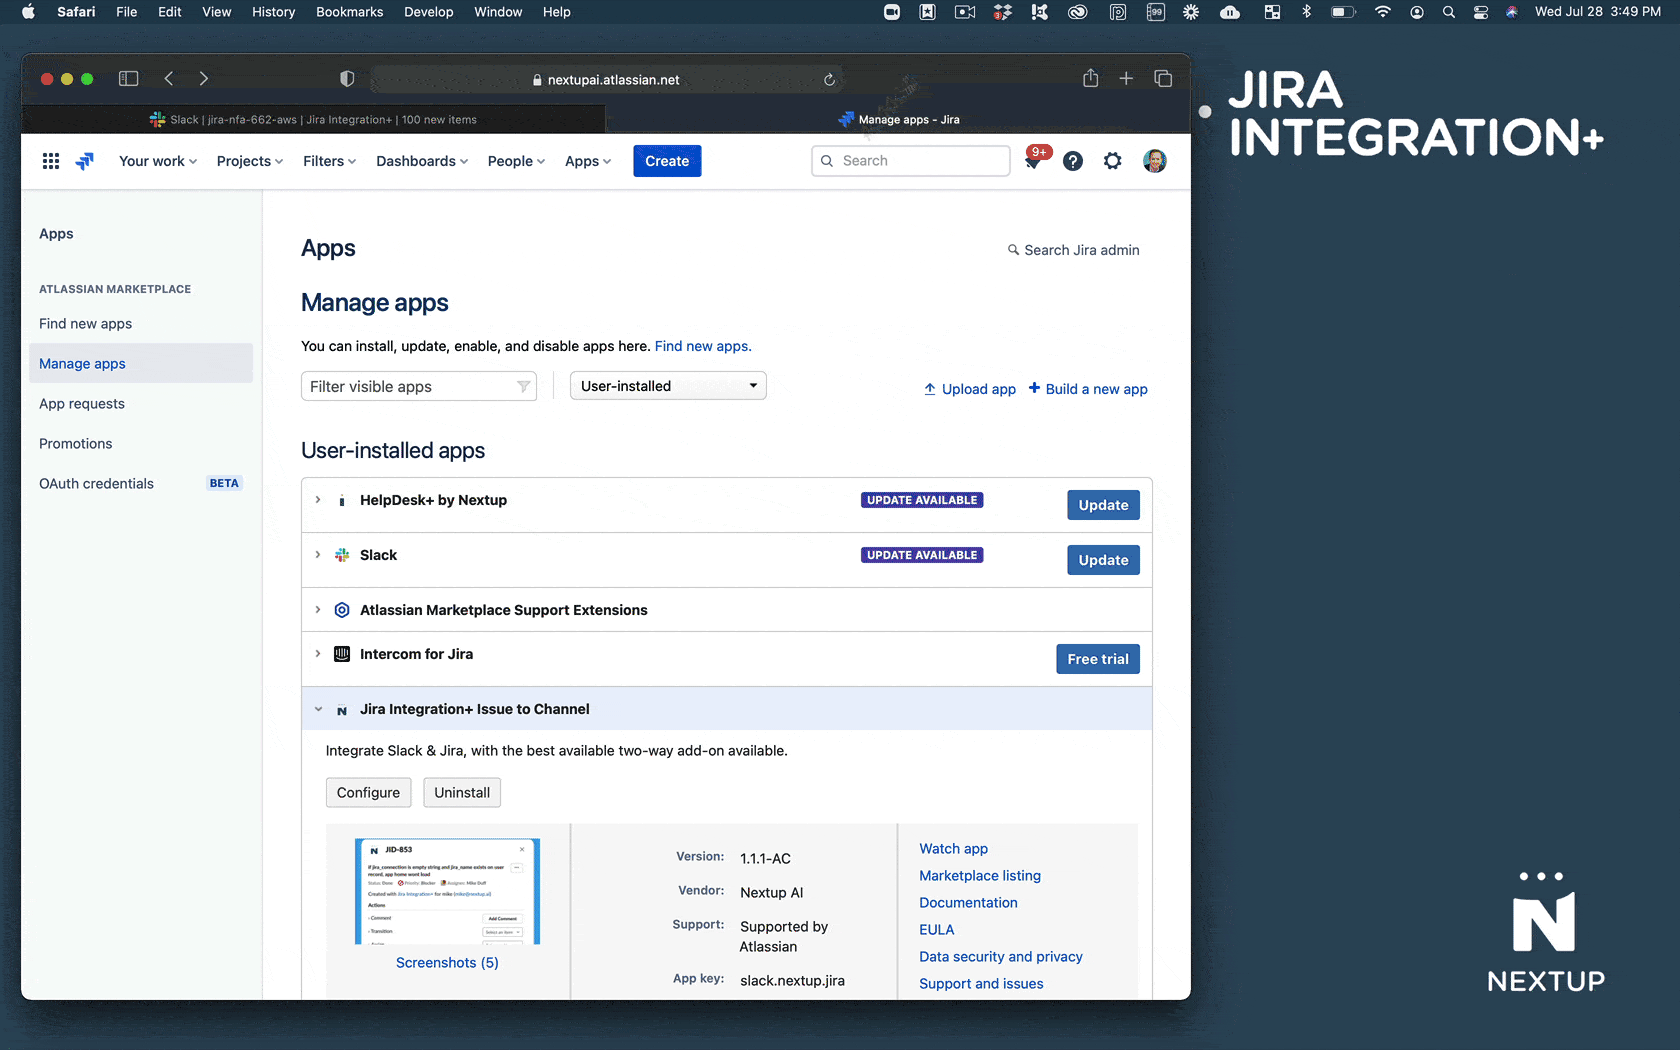Viewport: 1680px width, 1050px height.
Task: Click the HelpDesk+ by Nextup app icon
Action: coord(342,501)
